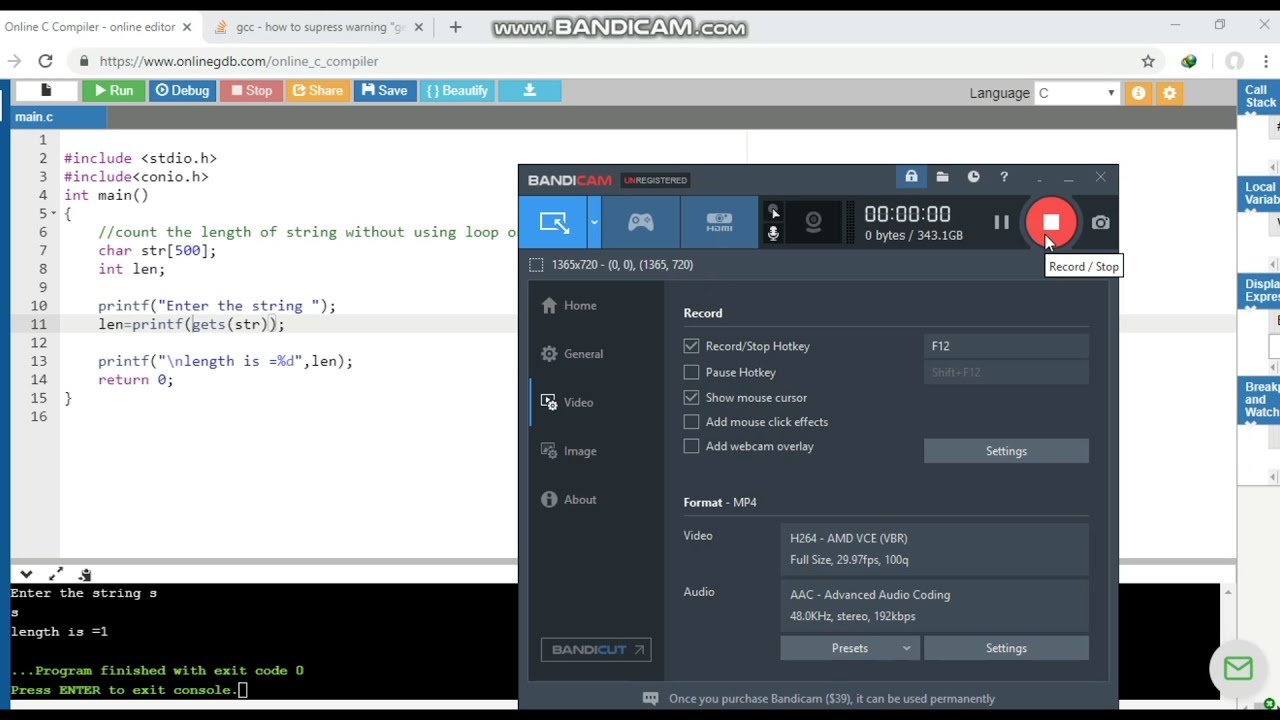Screen dimensions: 1280x720
Task: Uncheck Show mouse cursor
Action: tap(691, 397)
